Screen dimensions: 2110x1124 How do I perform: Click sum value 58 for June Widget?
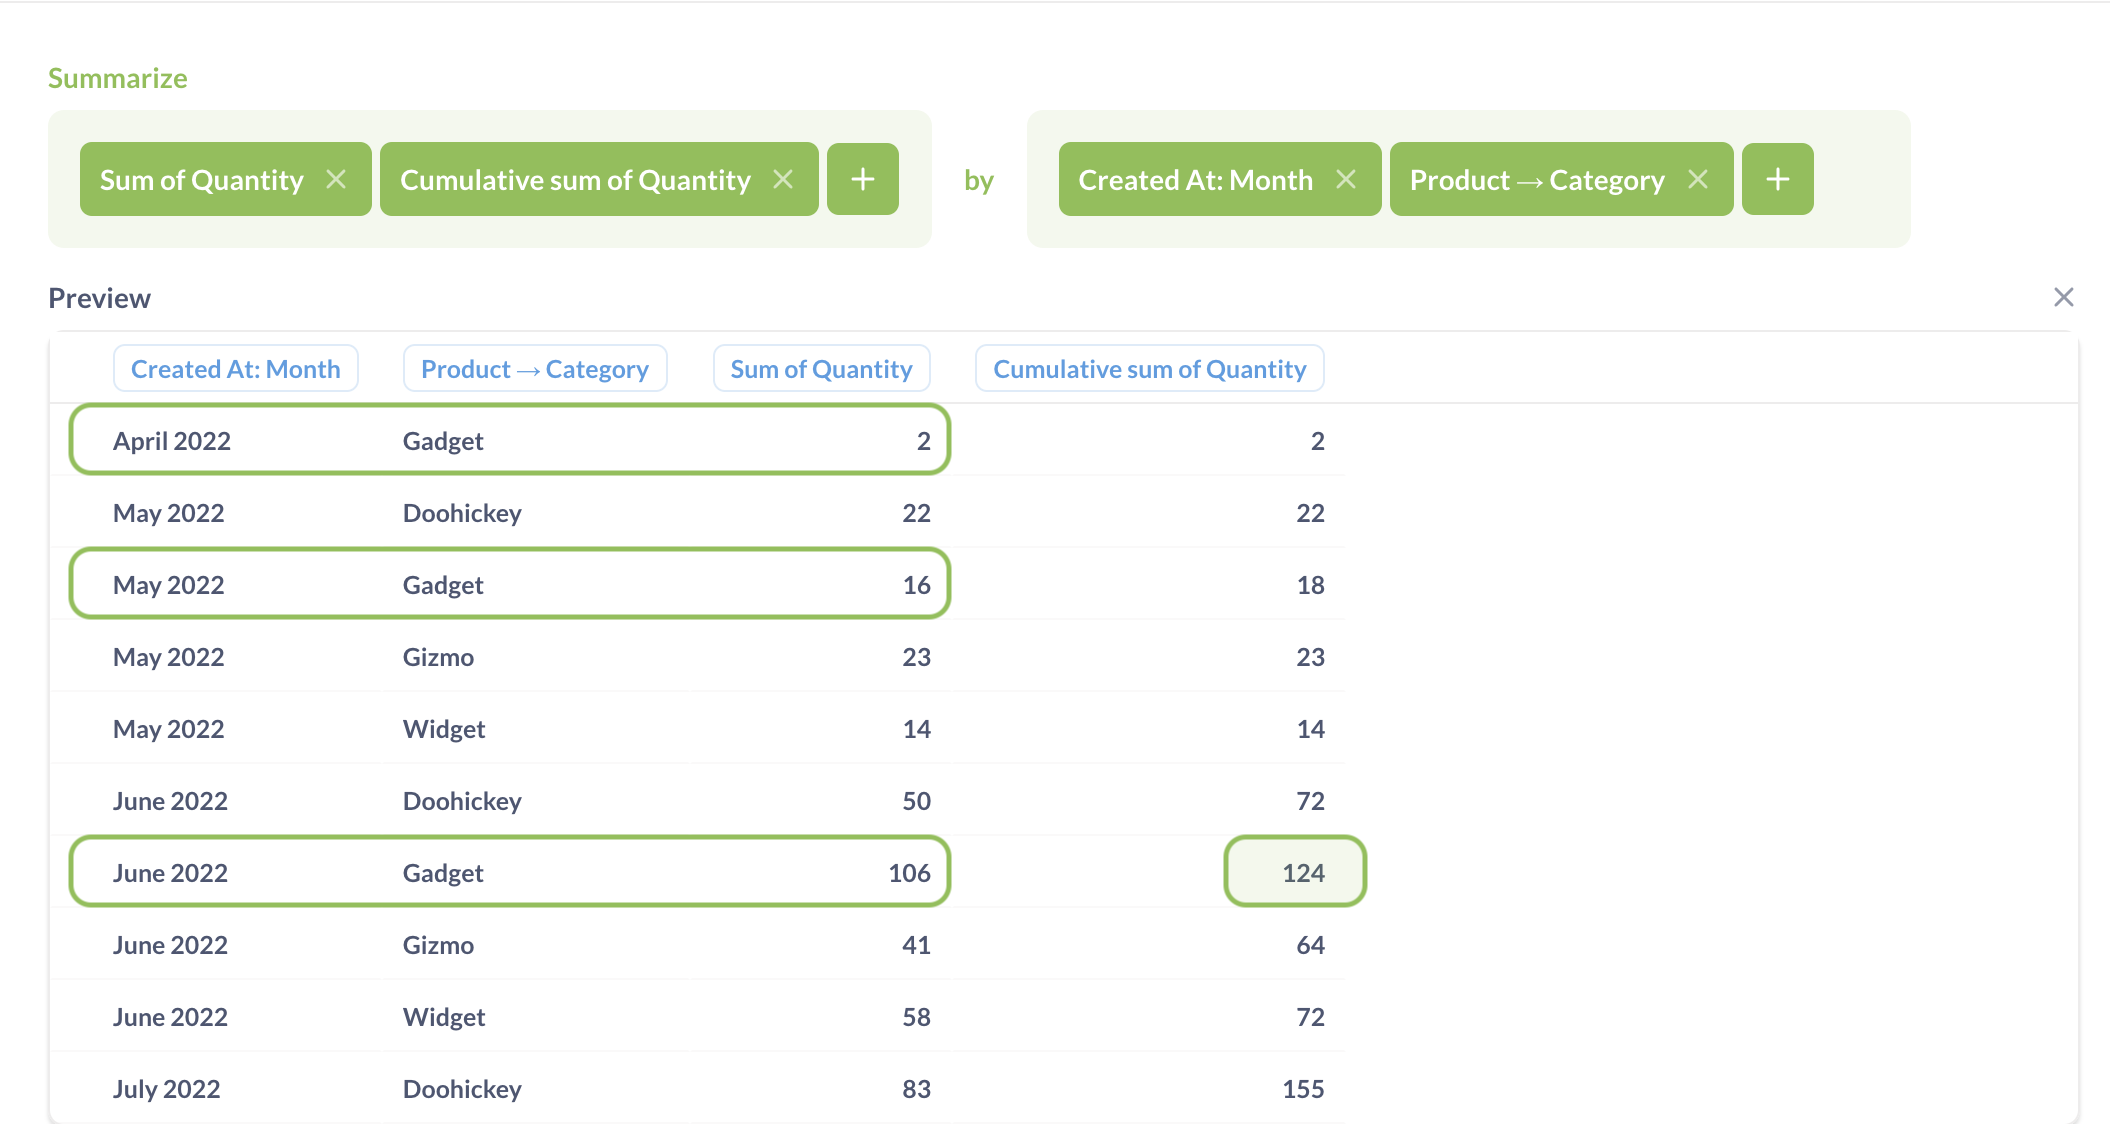(916, 1017)
